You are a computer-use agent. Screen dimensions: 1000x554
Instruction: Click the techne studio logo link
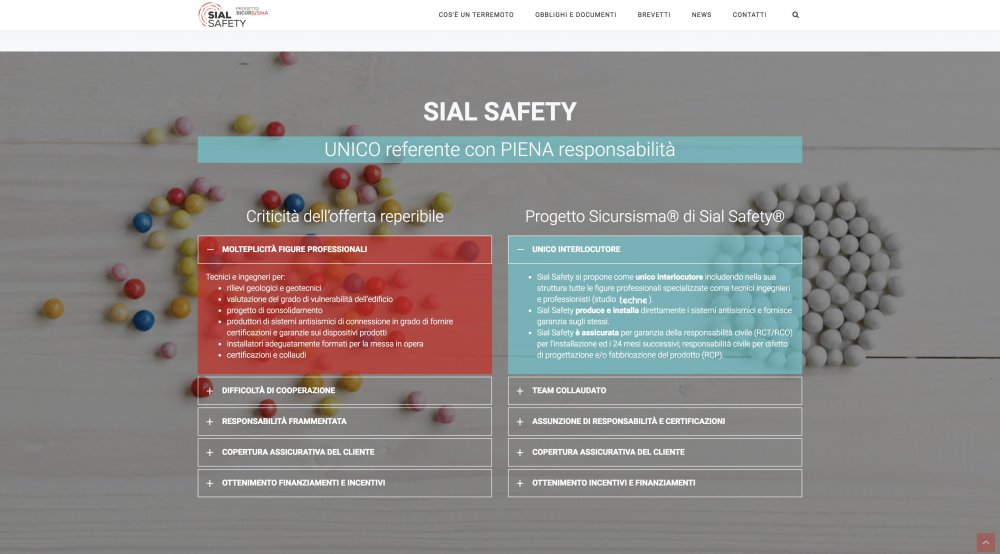(633, 300)
